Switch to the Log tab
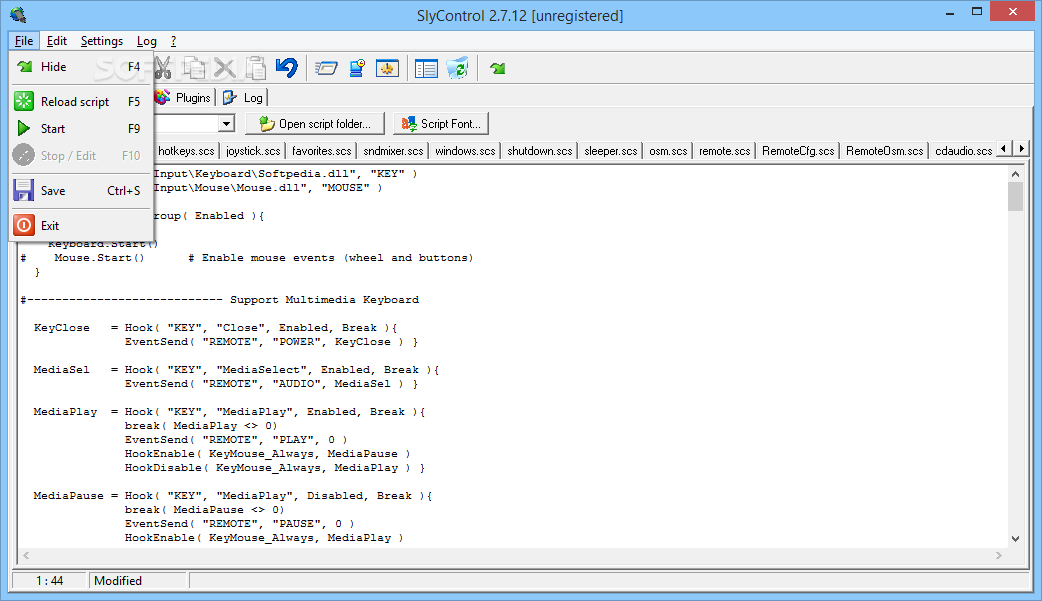 [243, 98]
